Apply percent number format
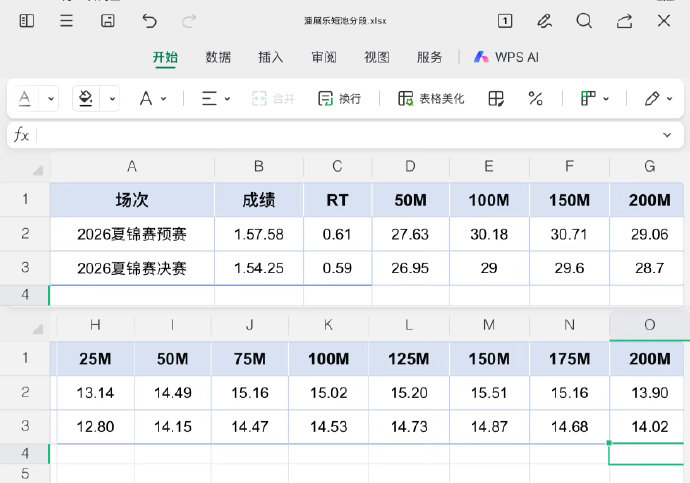 pyautogui.click(x=535, y=99)
